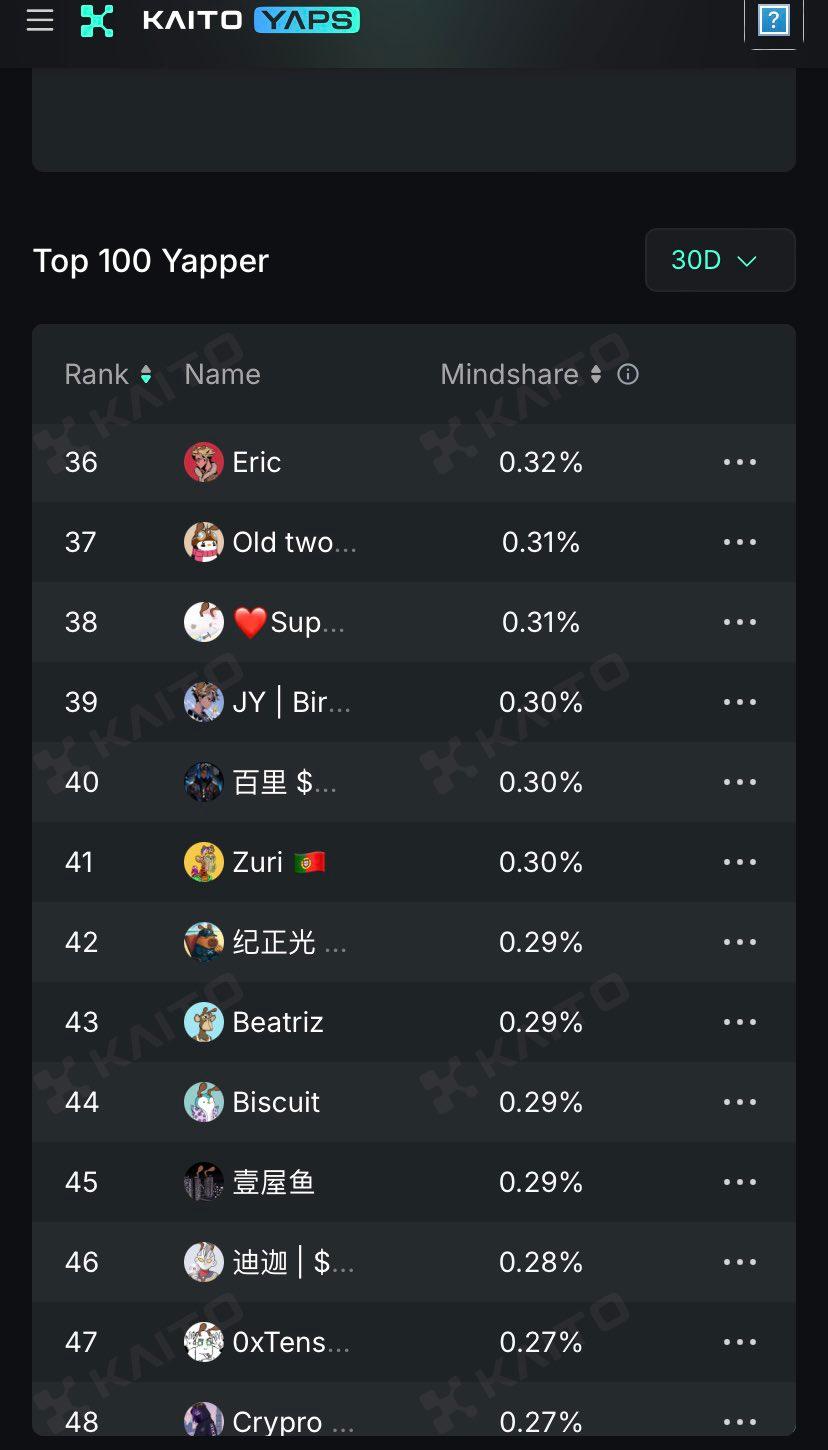Screen dimensions: 828x1450
Task: Open the three-dot menu for rank 39
Action: [x=739, y=702]
